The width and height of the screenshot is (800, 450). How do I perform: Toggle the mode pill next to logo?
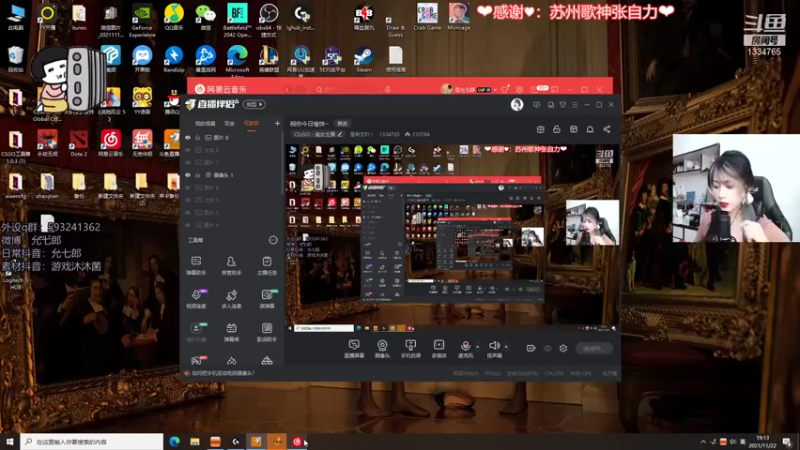pos(254,104)
